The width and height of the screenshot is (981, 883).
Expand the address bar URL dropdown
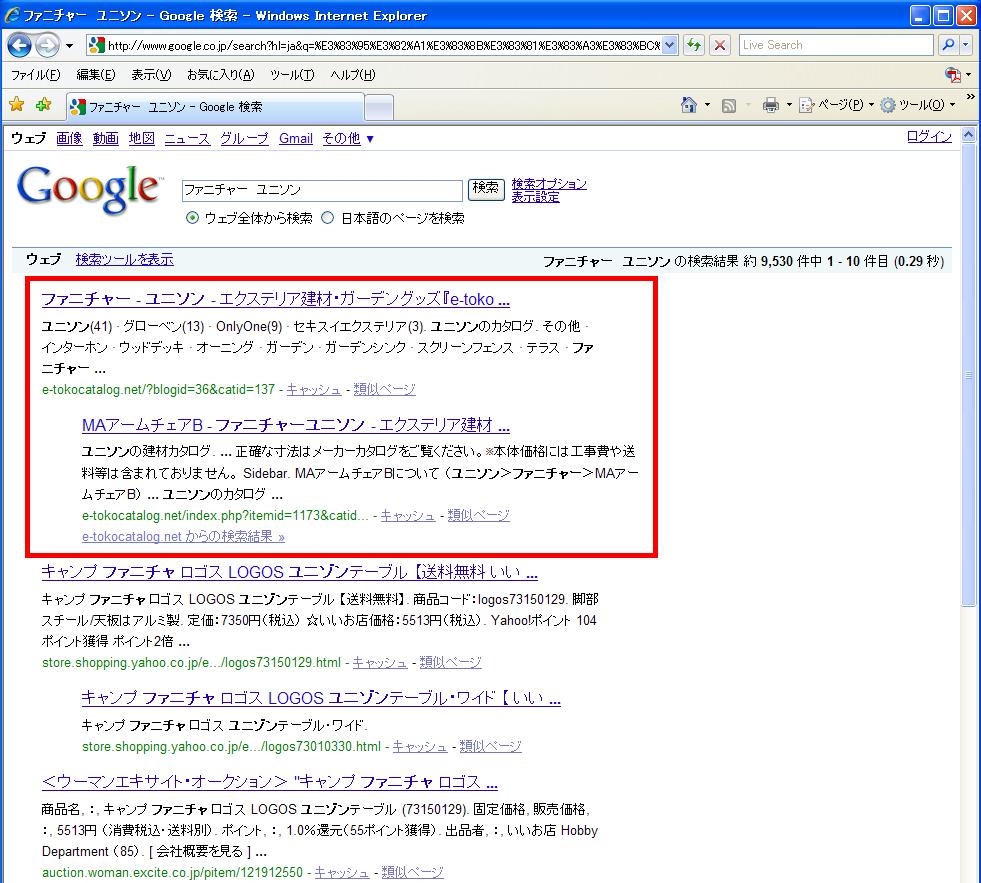pyautogui.click(x=669, y=45)
